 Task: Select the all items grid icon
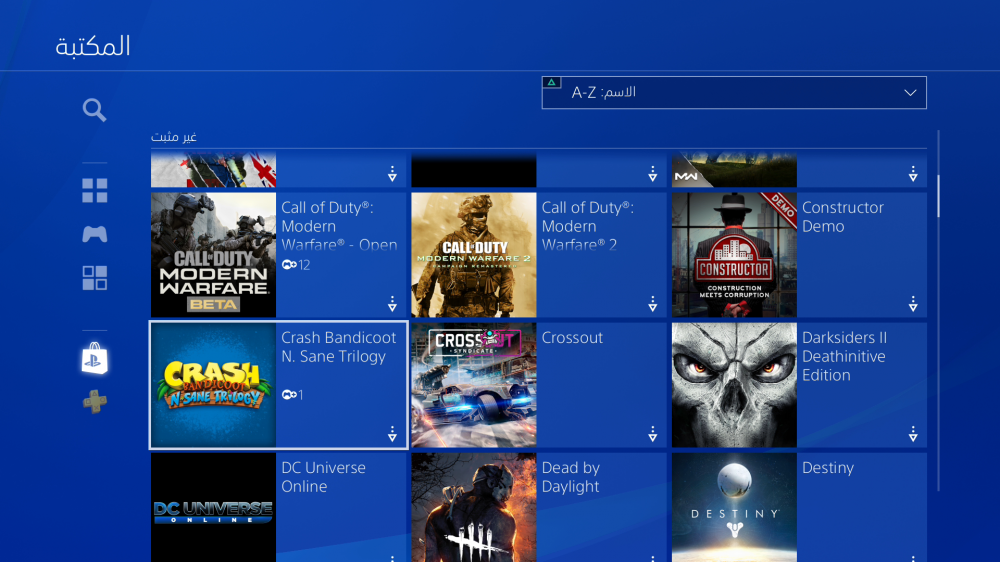point(95,191)
